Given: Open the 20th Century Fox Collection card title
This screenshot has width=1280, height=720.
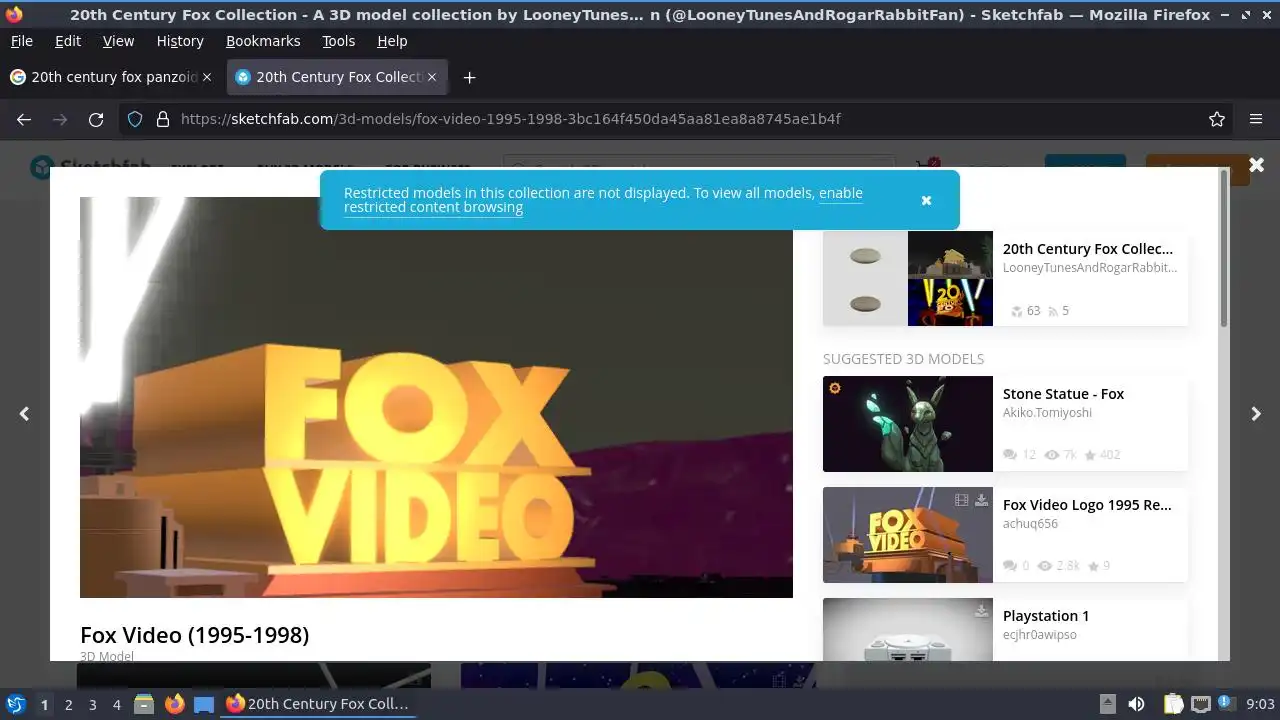Looking at the screenshot, I should 1088,249.
